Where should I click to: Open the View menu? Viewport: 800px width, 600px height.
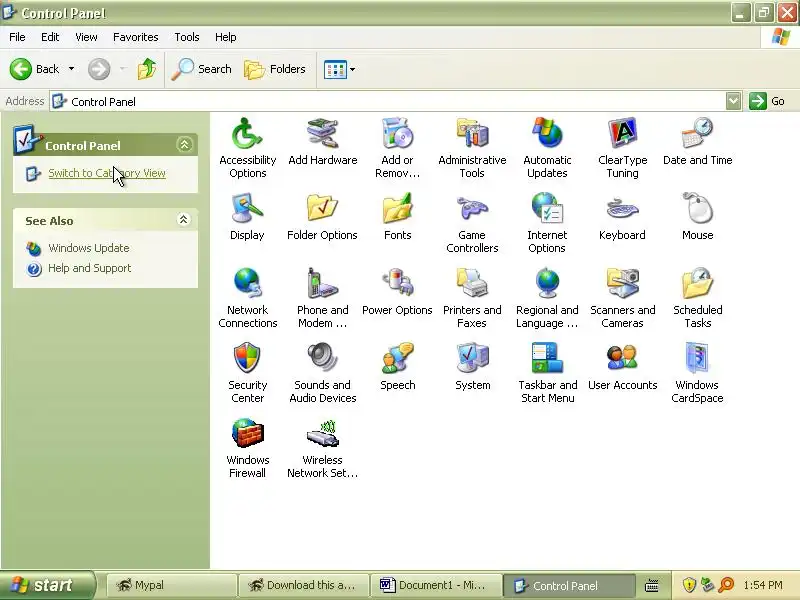[x=86, y=37]
